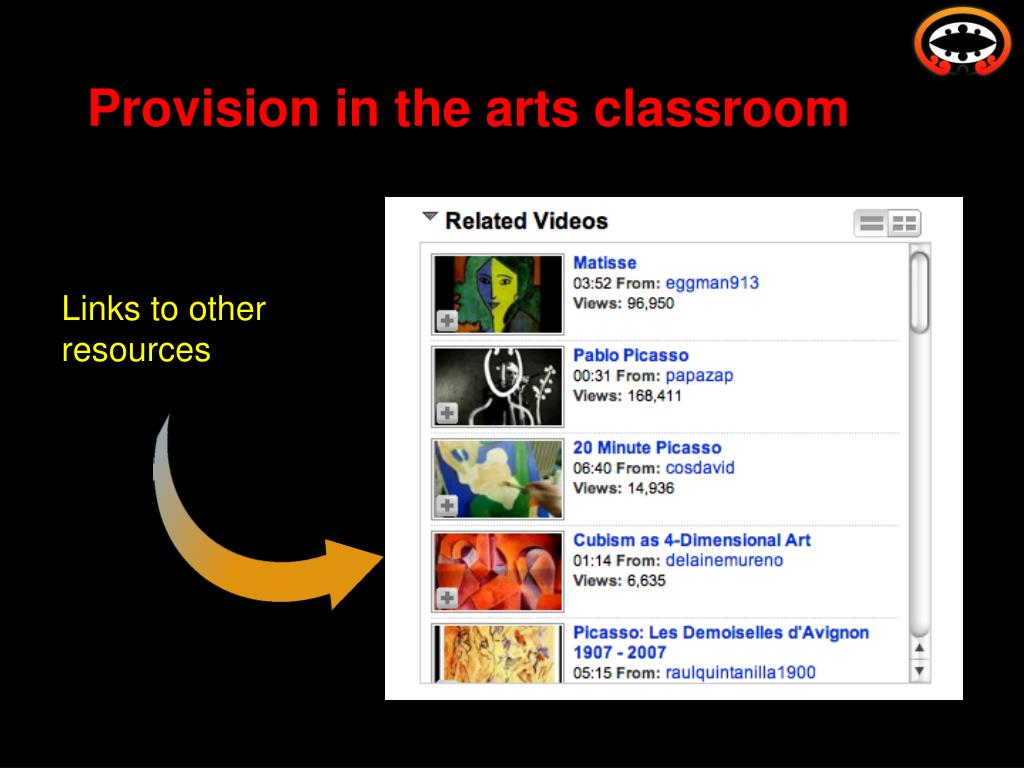This screenshot has height=768, width=1024.
Task: Open the Pablo Picasso video thumbnail
Action: (497, 387)
